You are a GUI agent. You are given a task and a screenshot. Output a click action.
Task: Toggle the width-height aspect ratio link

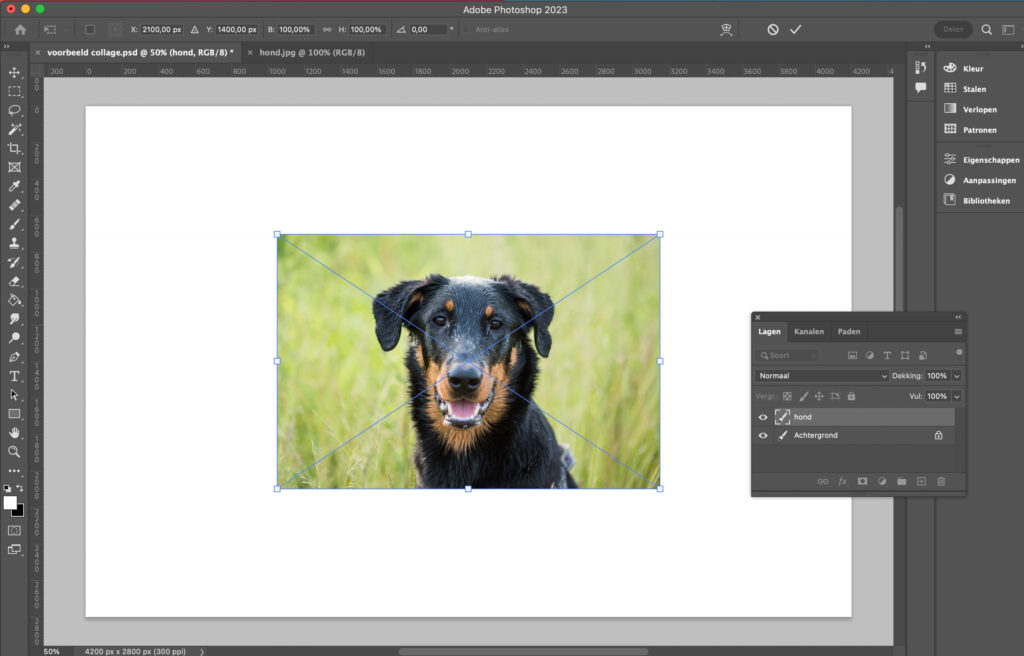coord(327,30)
